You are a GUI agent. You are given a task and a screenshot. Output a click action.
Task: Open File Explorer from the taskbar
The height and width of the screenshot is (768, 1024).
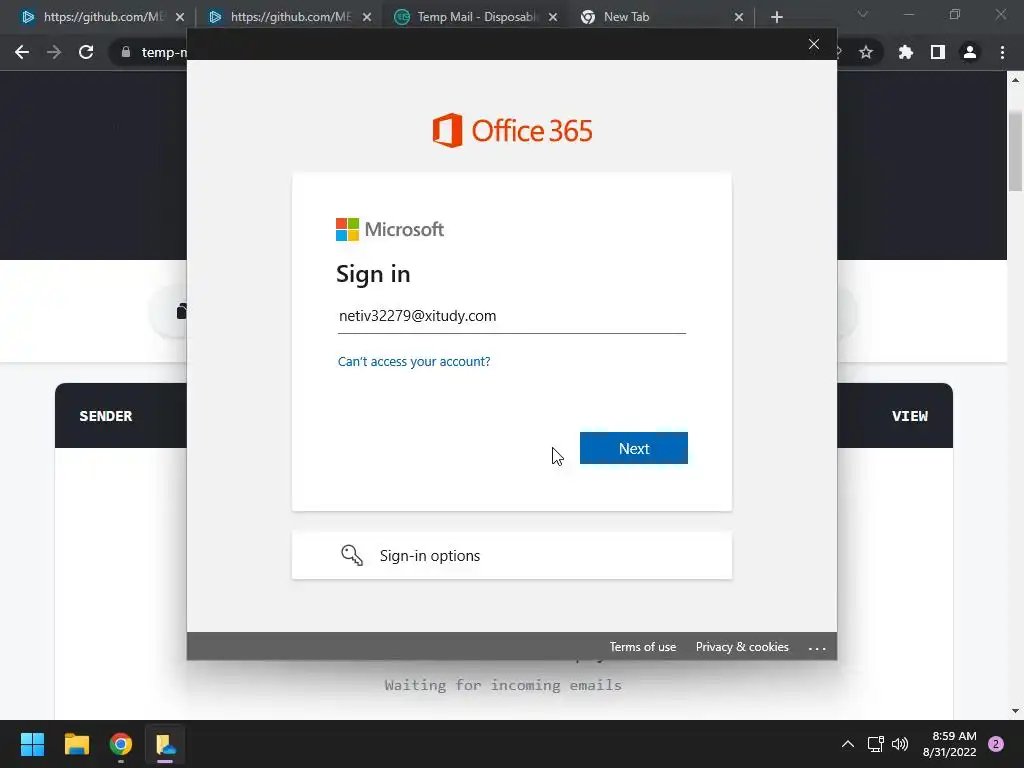coord(76,744)
